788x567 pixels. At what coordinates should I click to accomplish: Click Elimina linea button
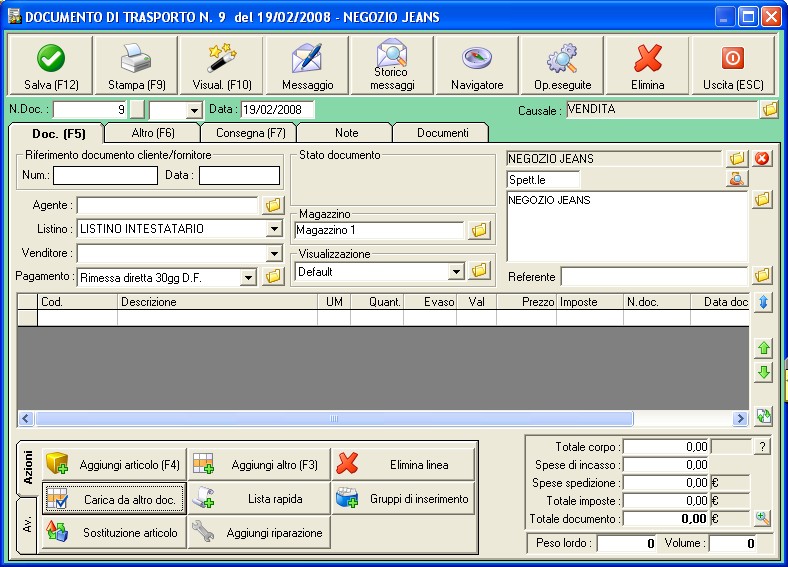pyautogui.click(x=403, y=464)
